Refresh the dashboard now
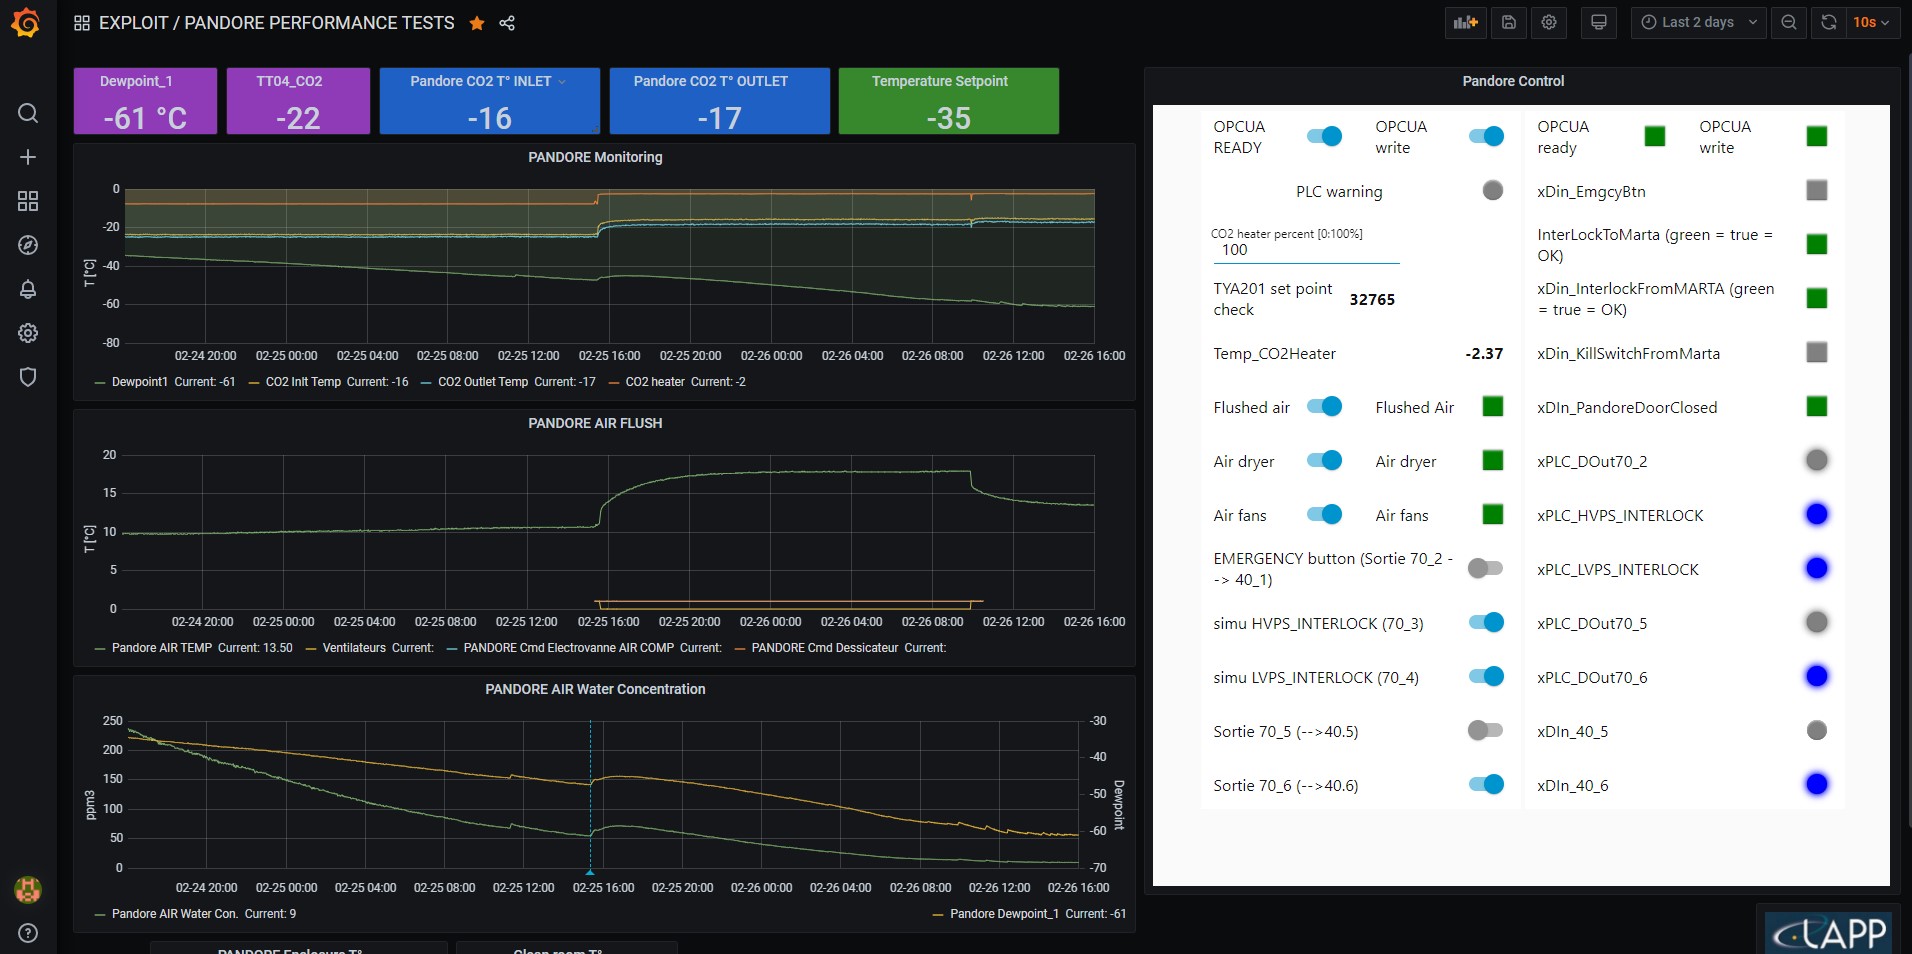 (x=1829, y=22)
